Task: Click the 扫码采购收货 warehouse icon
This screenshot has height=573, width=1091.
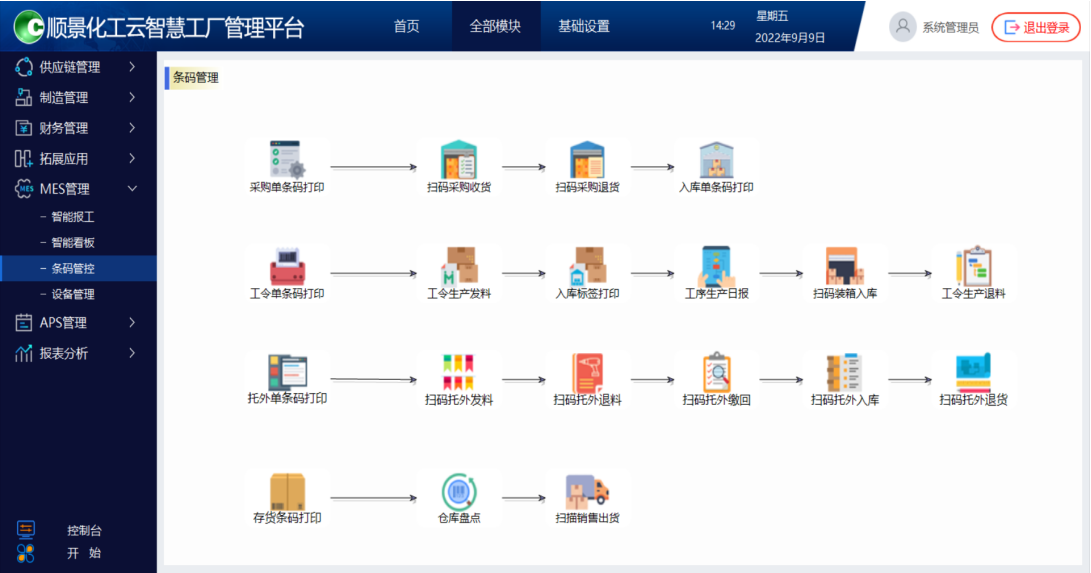Action: coord(459,160)
